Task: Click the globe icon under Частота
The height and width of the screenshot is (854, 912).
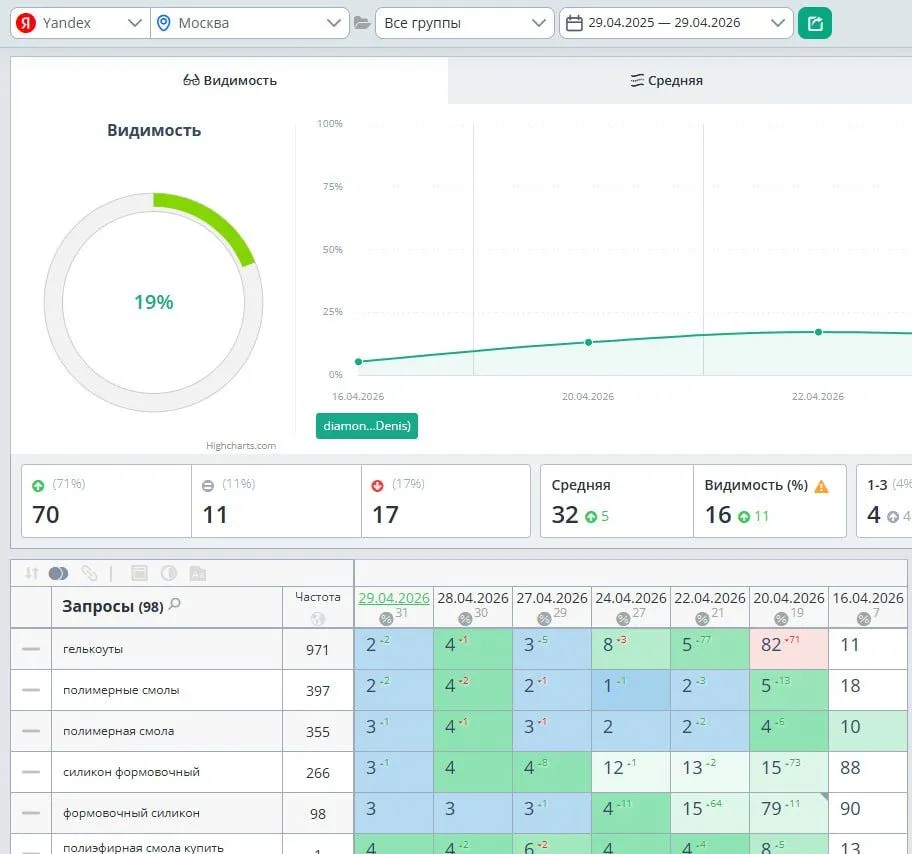Action: [318, 618]
